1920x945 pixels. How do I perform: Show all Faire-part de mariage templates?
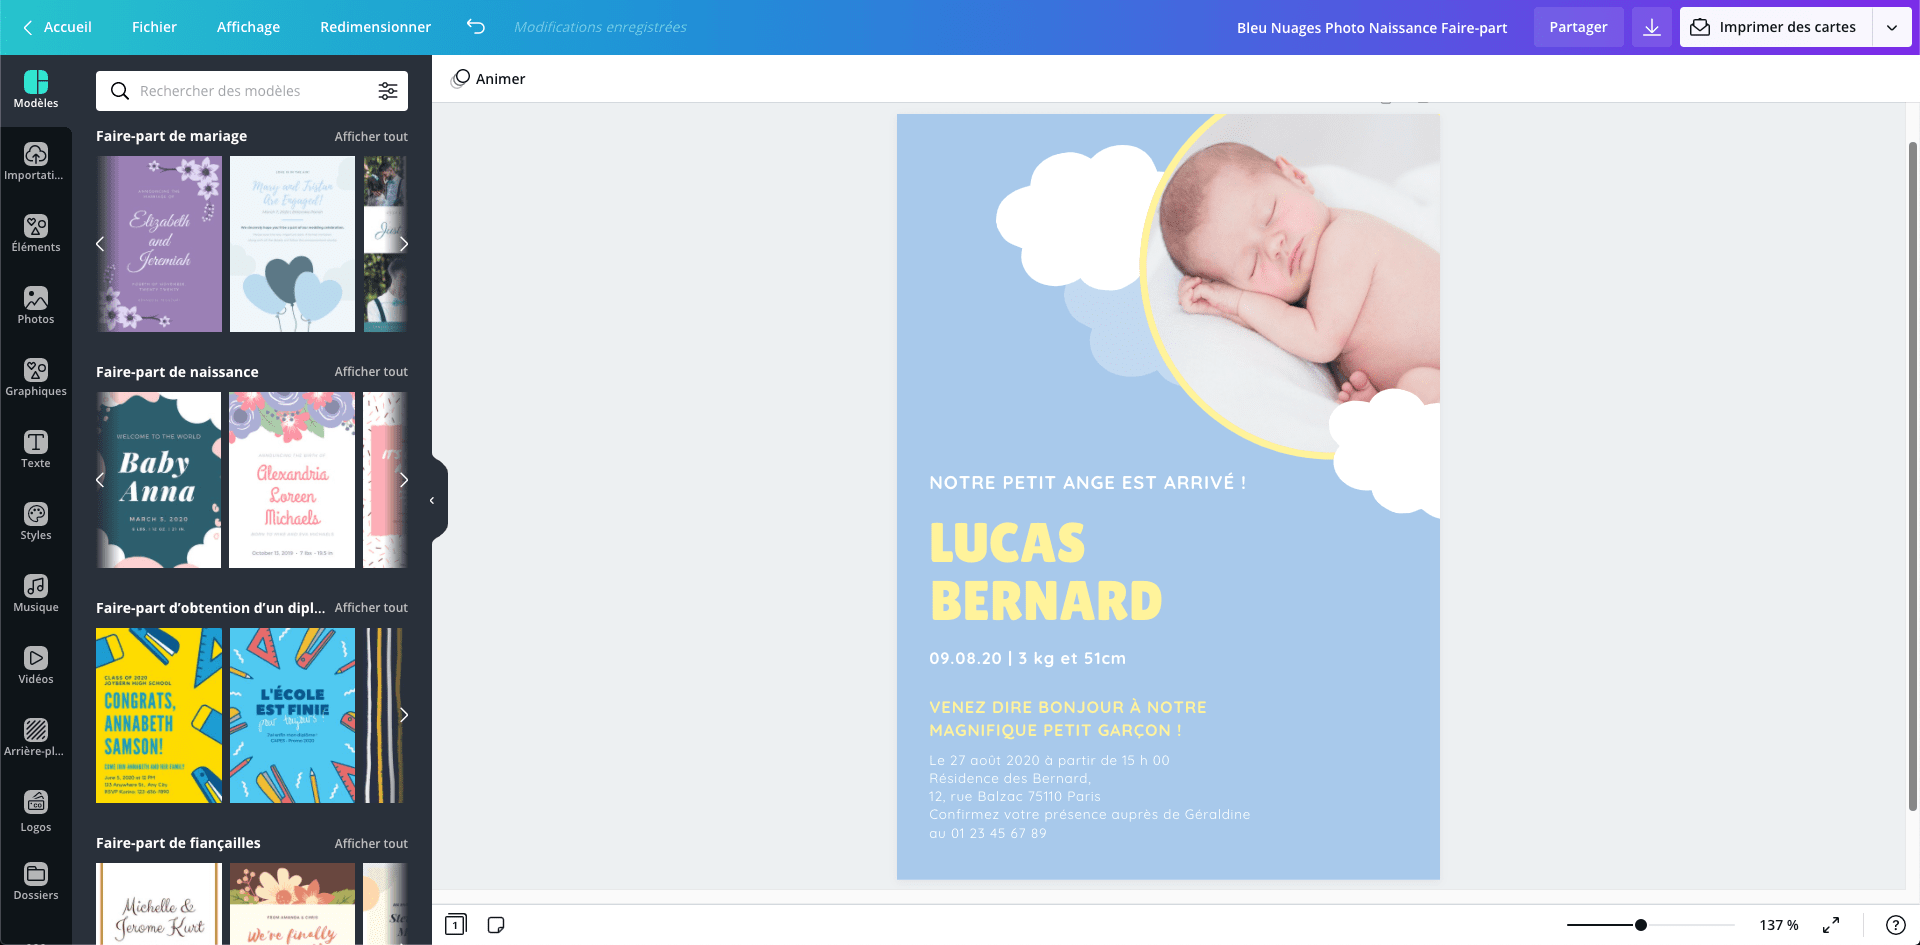click(371, 136)
